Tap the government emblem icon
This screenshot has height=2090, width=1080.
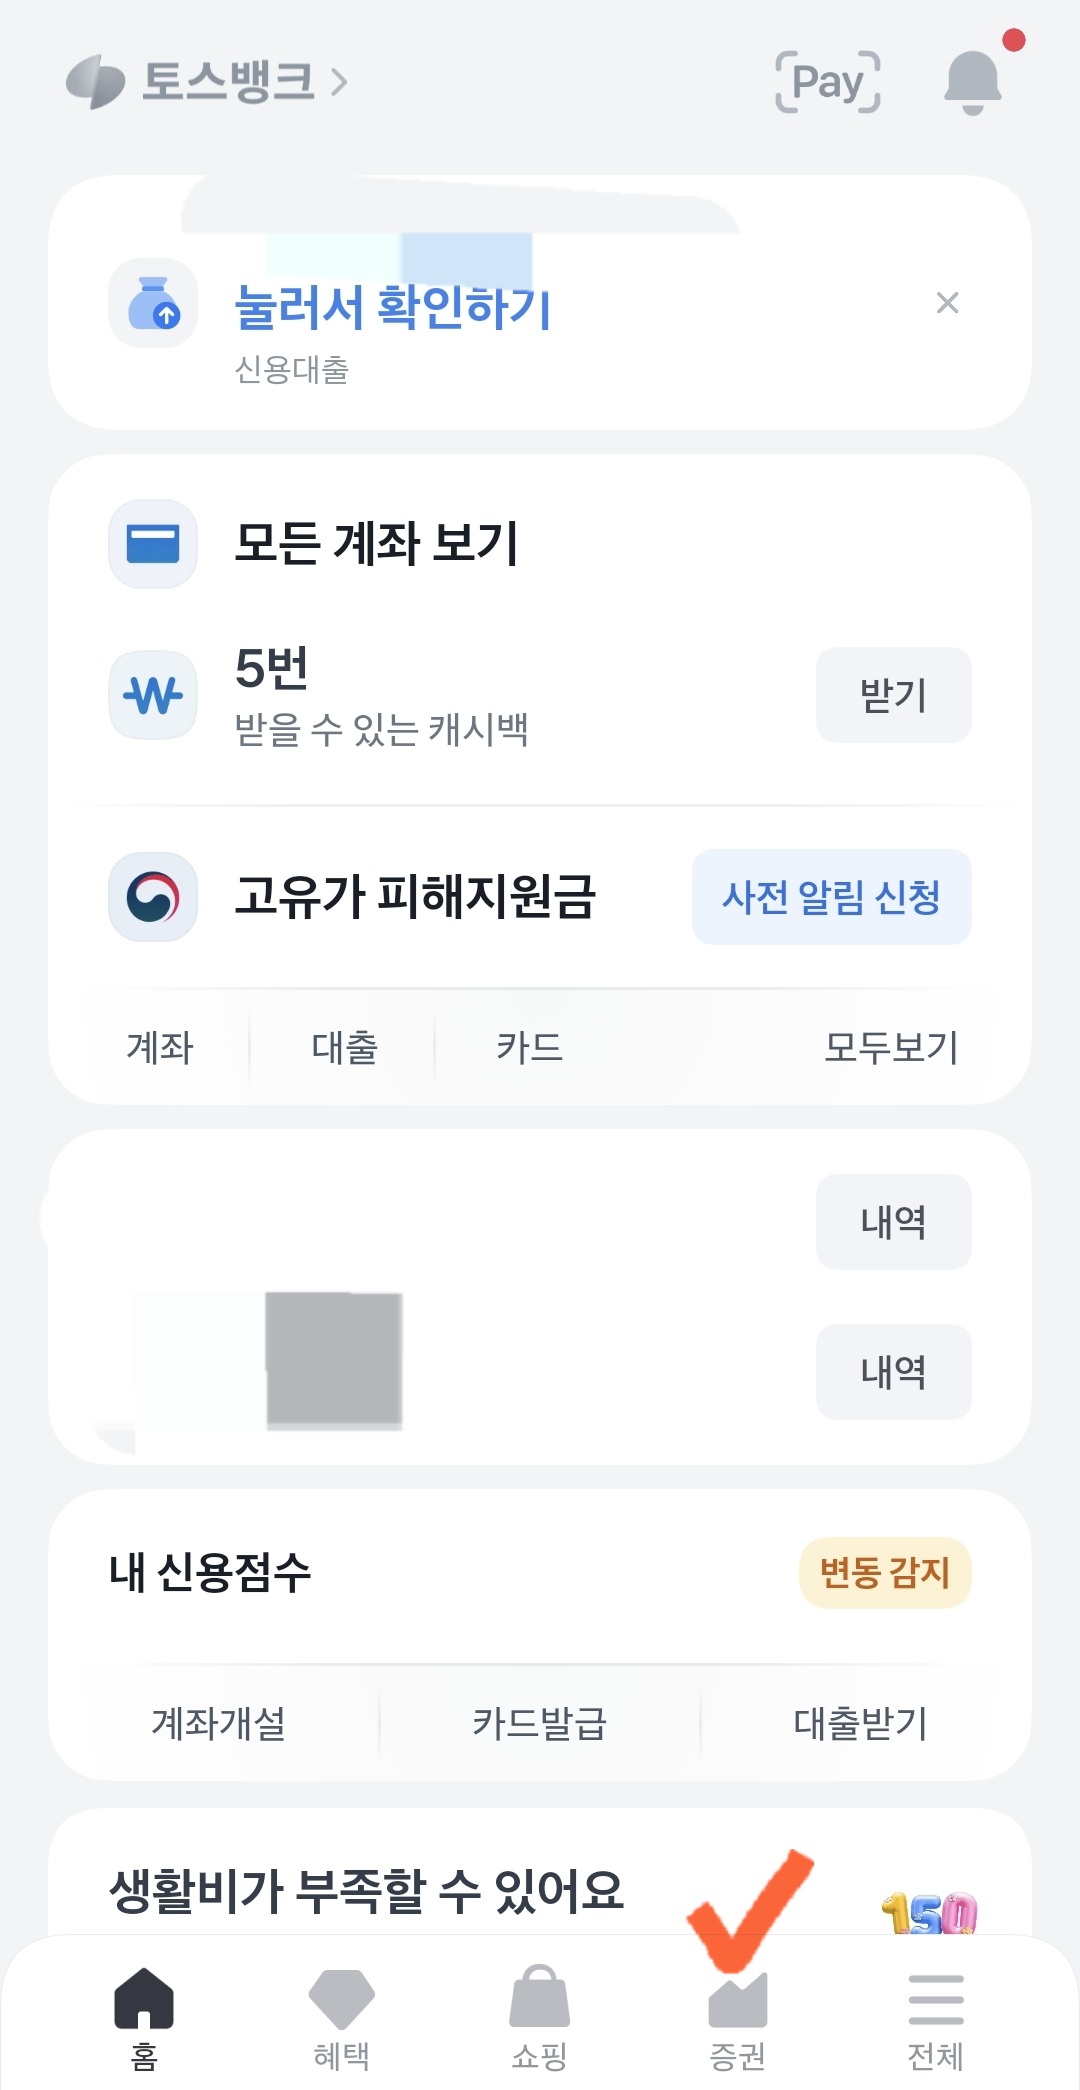pos(153,897)
